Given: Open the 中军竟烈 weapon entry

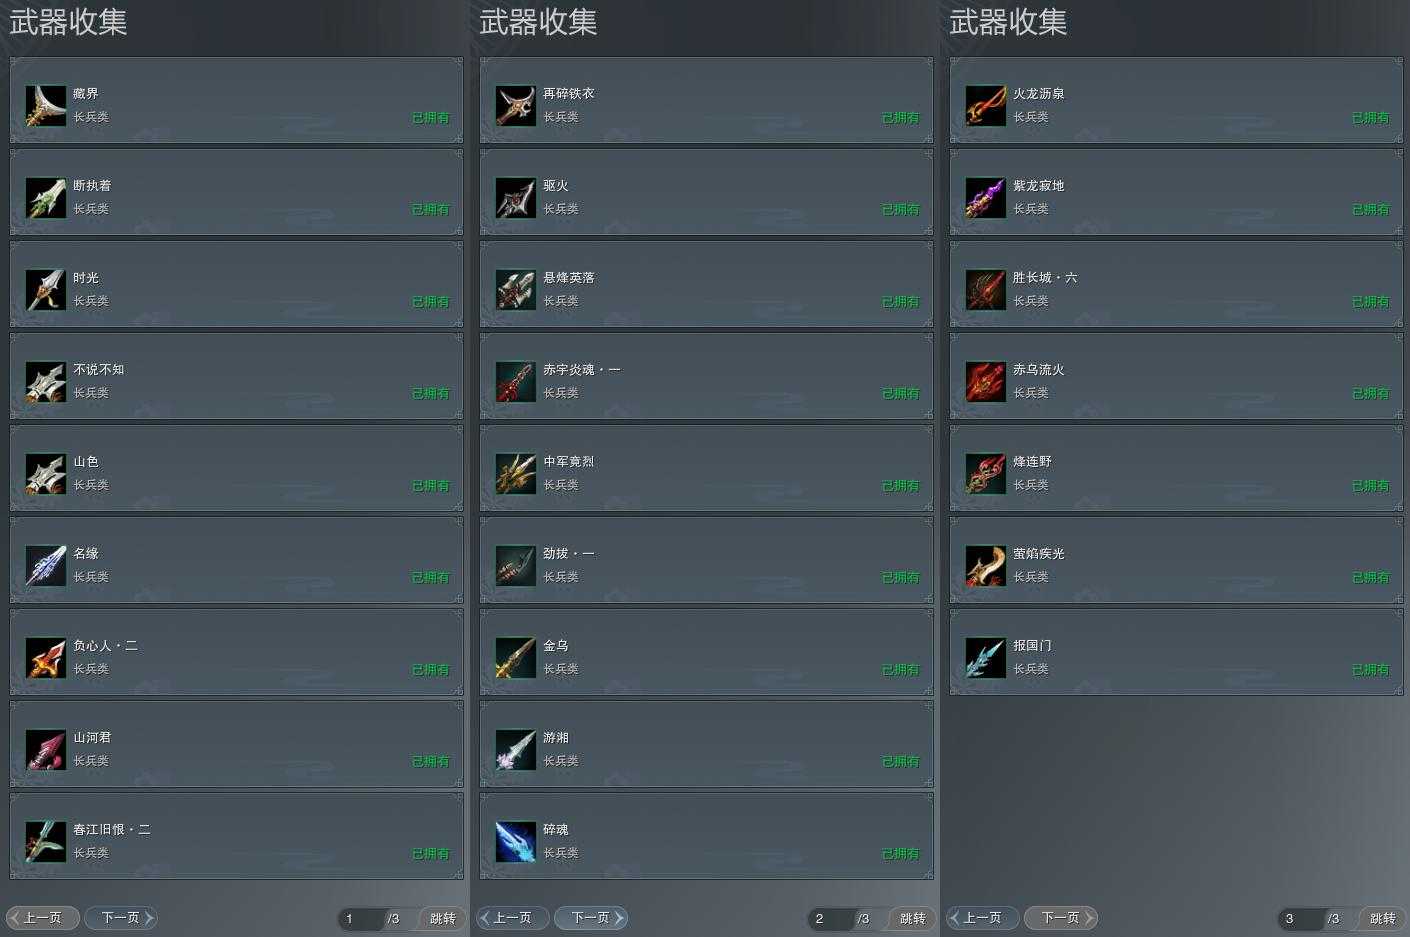Looking at the screenshot, I should pyautogui.click(x=706, y=468).
